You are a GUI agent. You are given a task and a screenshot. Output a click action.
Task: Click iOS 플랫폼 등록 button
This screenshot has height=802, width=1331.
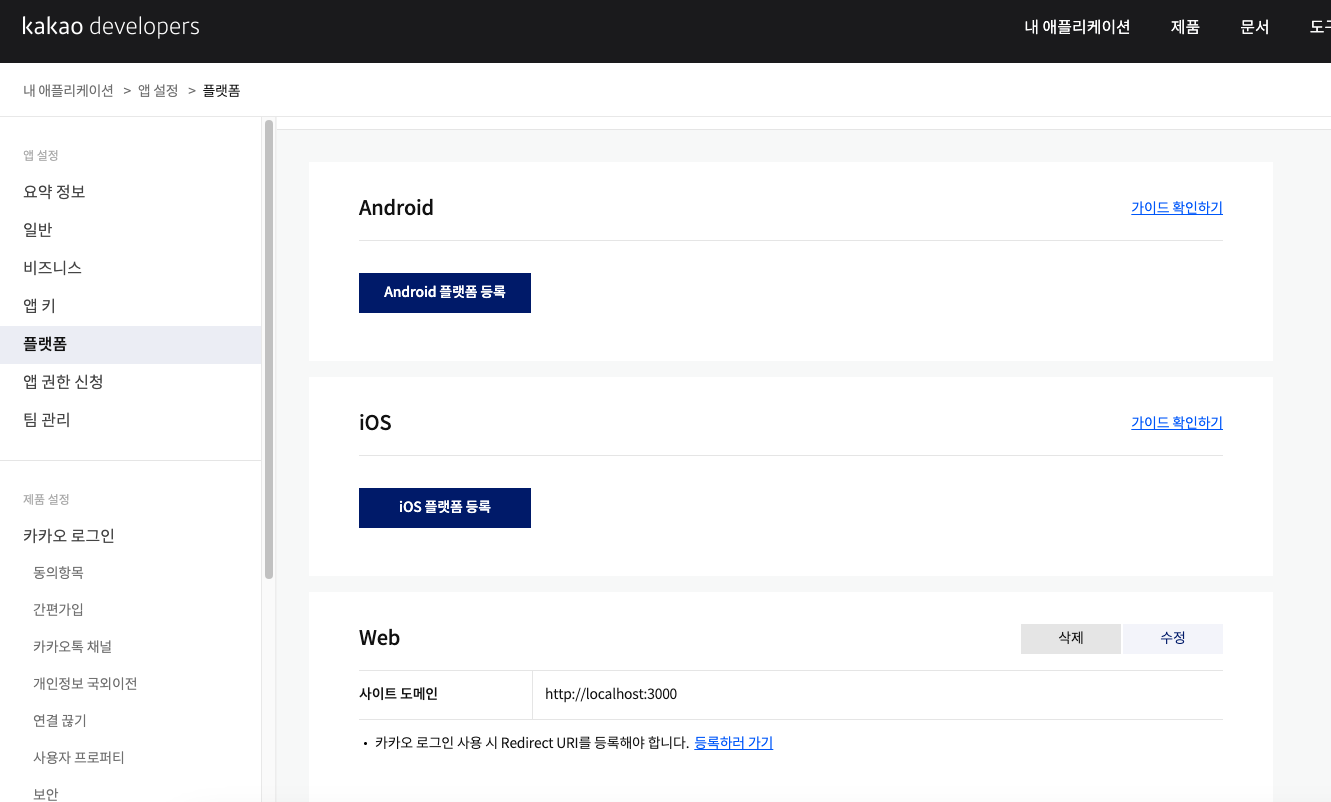point(445,508)
